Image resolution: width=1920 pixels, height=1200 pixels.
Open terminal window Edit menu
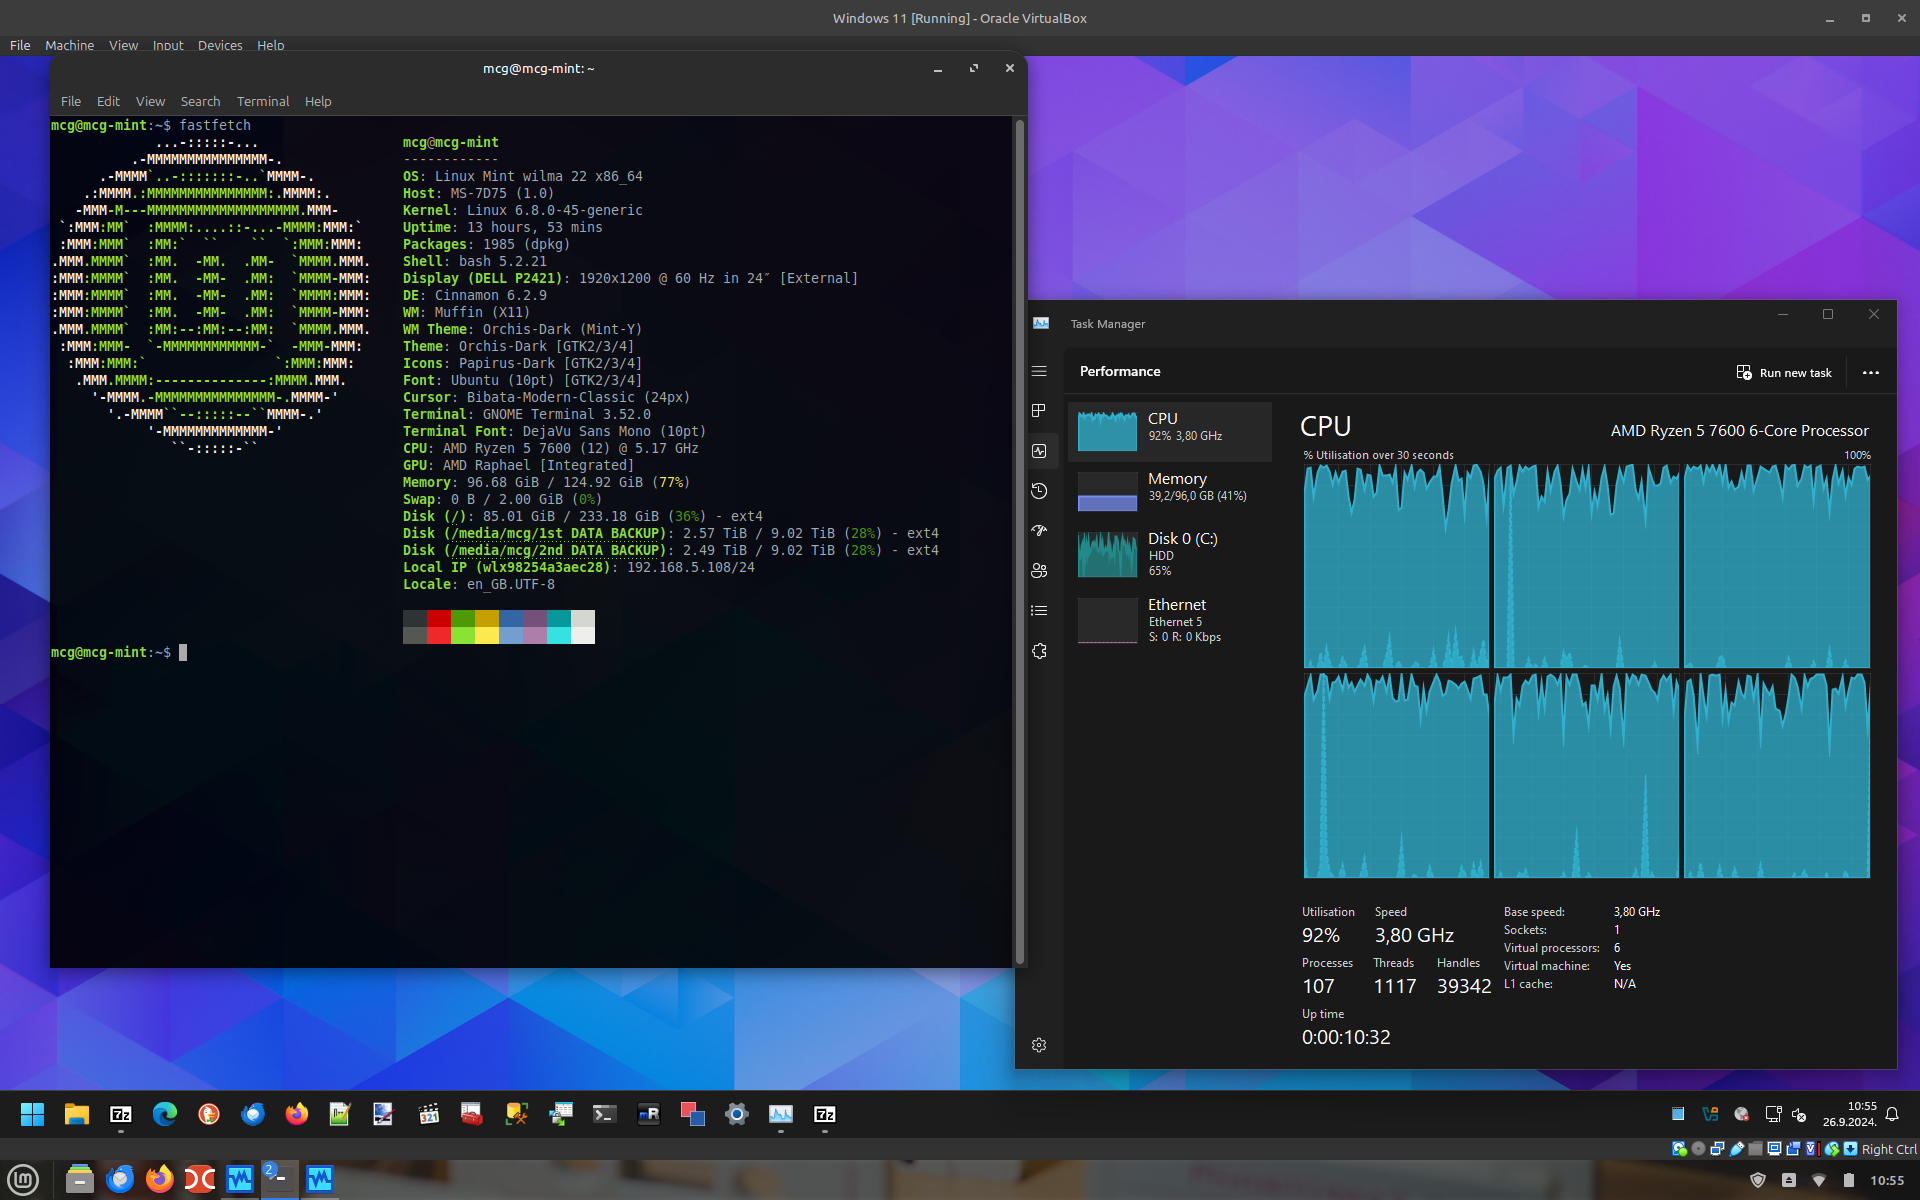click(x=108, y=101)
